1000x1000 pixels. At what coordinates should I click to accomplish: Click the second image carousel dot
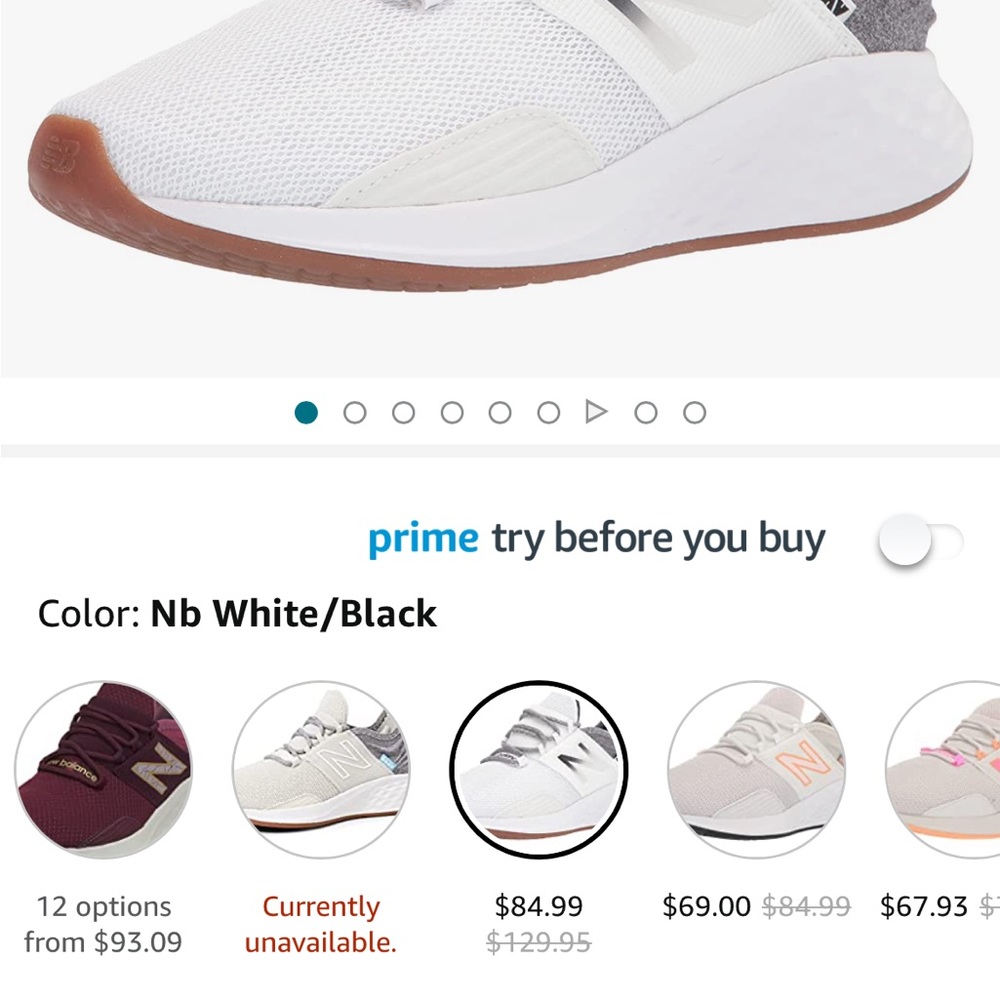355,411
